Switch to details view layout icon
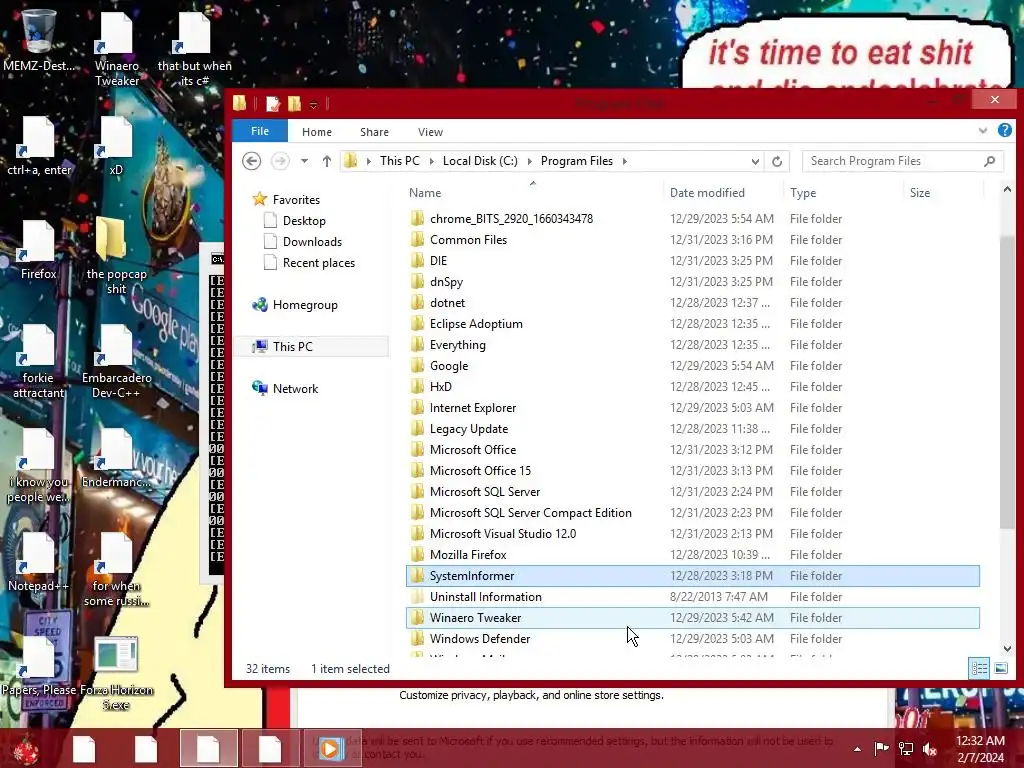Image resolution: width=1024 pixels, height=768 pixels. [x=979, y=668]
